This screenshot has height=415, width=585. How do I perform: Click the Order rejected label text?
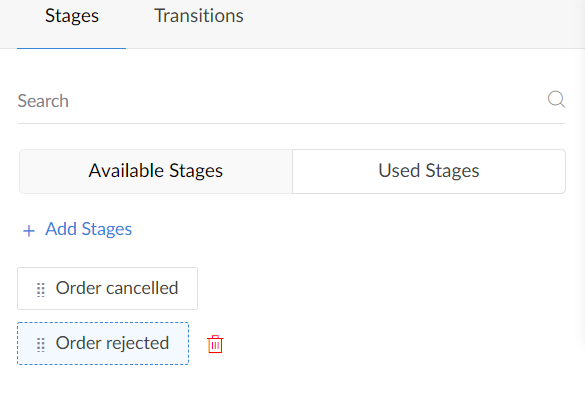coord(112,343)
